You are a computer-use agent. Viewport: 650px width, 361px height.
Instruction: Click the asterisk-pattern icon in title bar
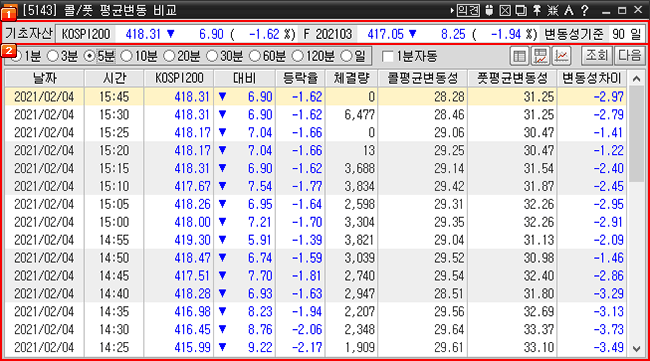click(x=553, y=10)
